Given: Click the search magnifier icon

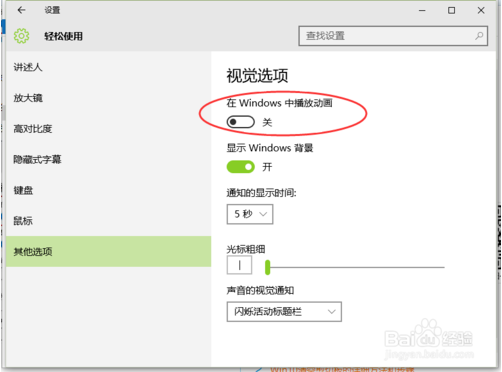Looking at the screenshot, I should pyautogui.click(x=479, y=36).
